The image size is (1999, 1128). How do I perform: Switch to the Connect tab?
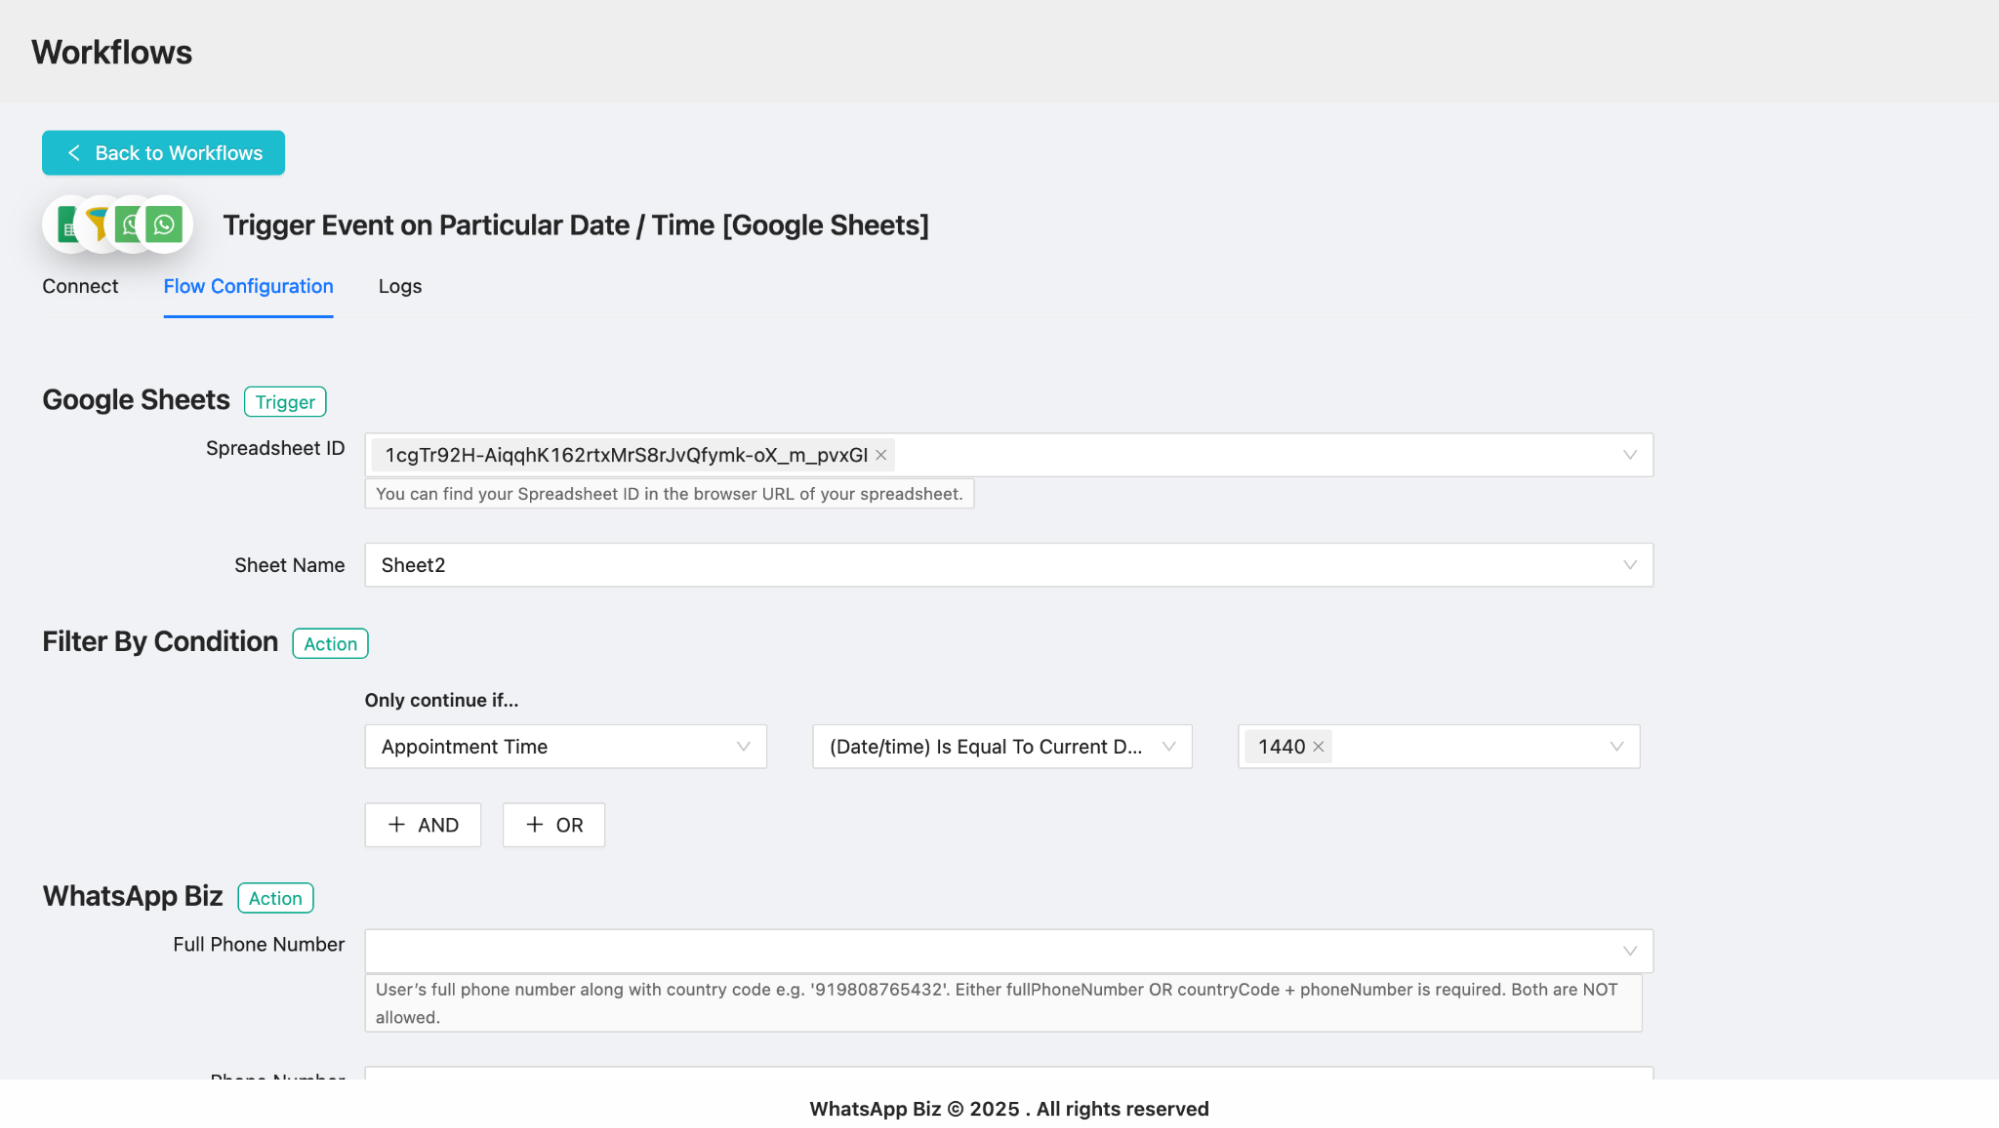point(80,287)
